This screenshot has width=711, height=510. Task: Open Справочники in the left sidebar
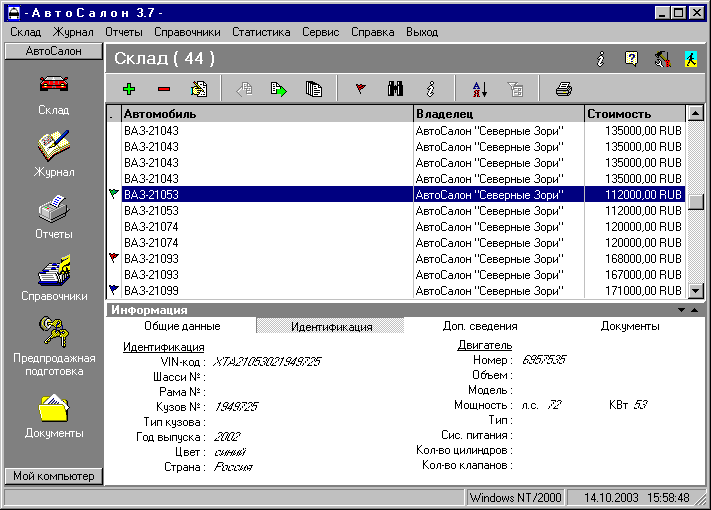click(x=55, y=277)
